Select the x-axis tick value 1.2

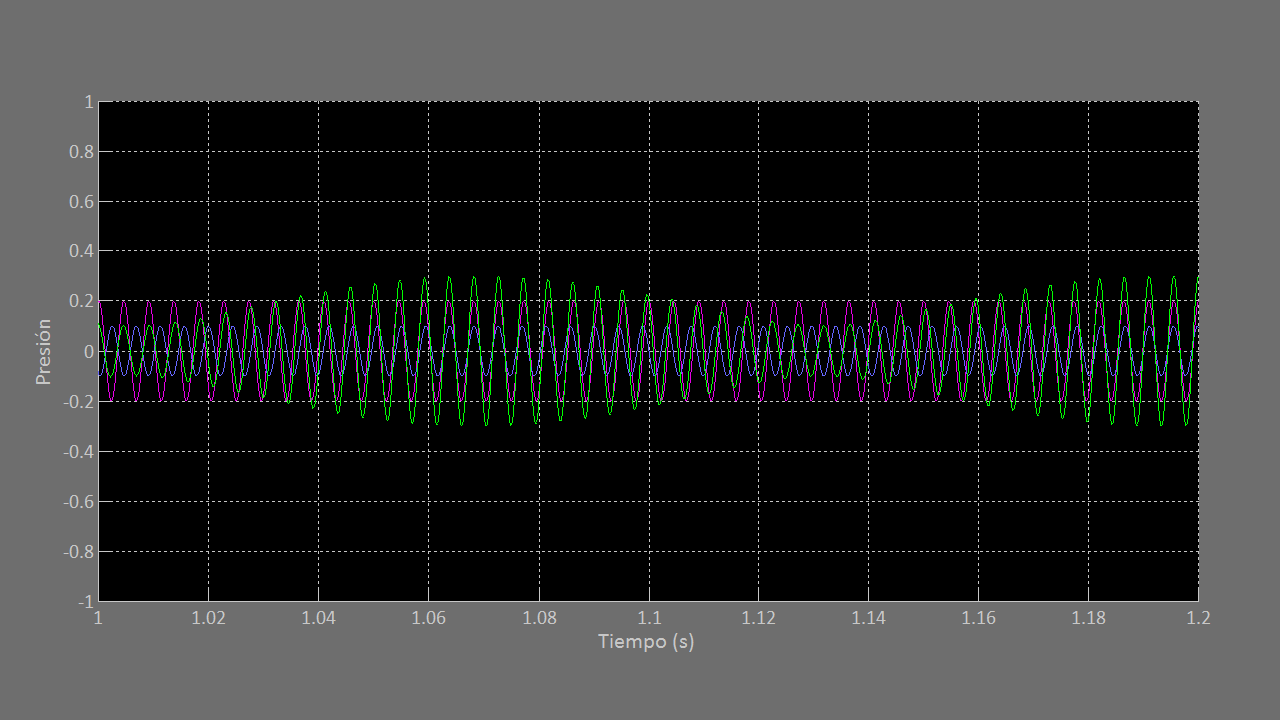coord(1198,618)
